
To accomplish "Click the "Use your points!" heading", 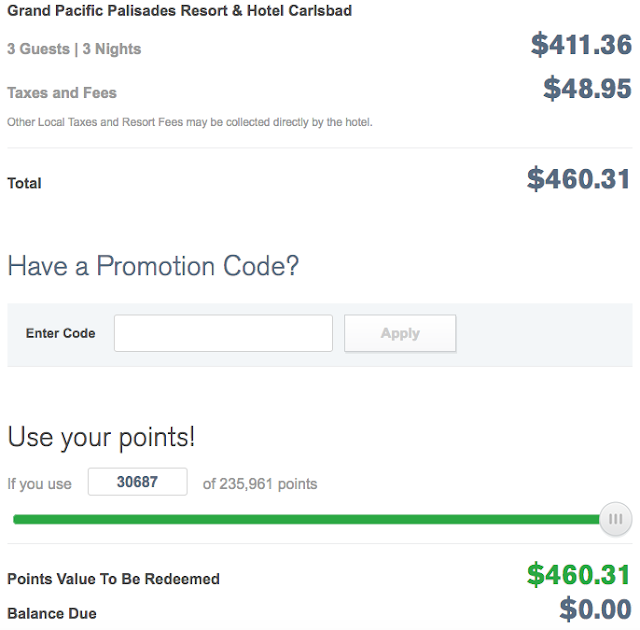I will tap(101, 437).
